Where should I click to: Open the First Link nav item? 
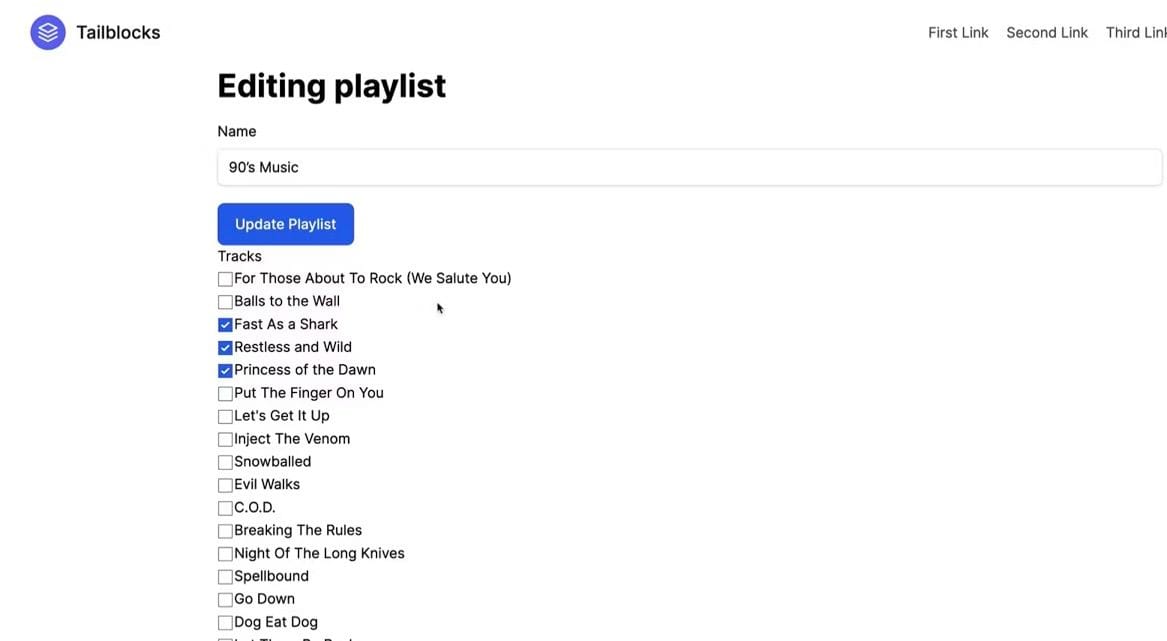[x=957, y=33]
